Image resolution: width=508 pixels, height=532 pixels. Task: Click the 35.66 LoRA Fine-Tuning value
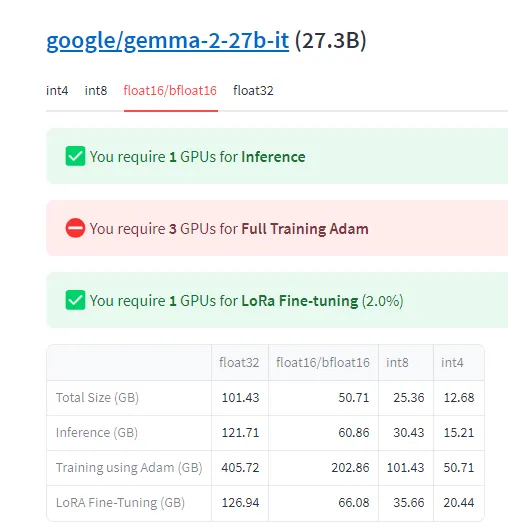pyautogui.click(x=409, y=502)
